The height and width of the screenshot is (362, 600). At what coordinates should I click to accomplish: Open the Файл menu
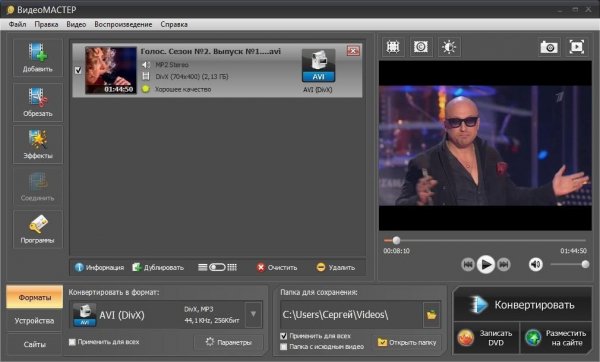18,24
